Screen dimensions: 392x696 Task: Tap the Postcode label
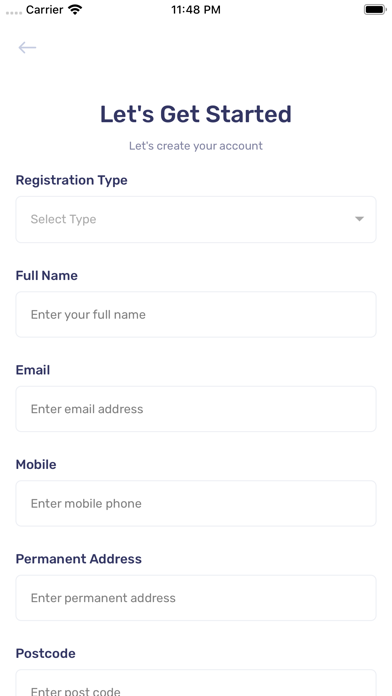[x=45, y=653]
